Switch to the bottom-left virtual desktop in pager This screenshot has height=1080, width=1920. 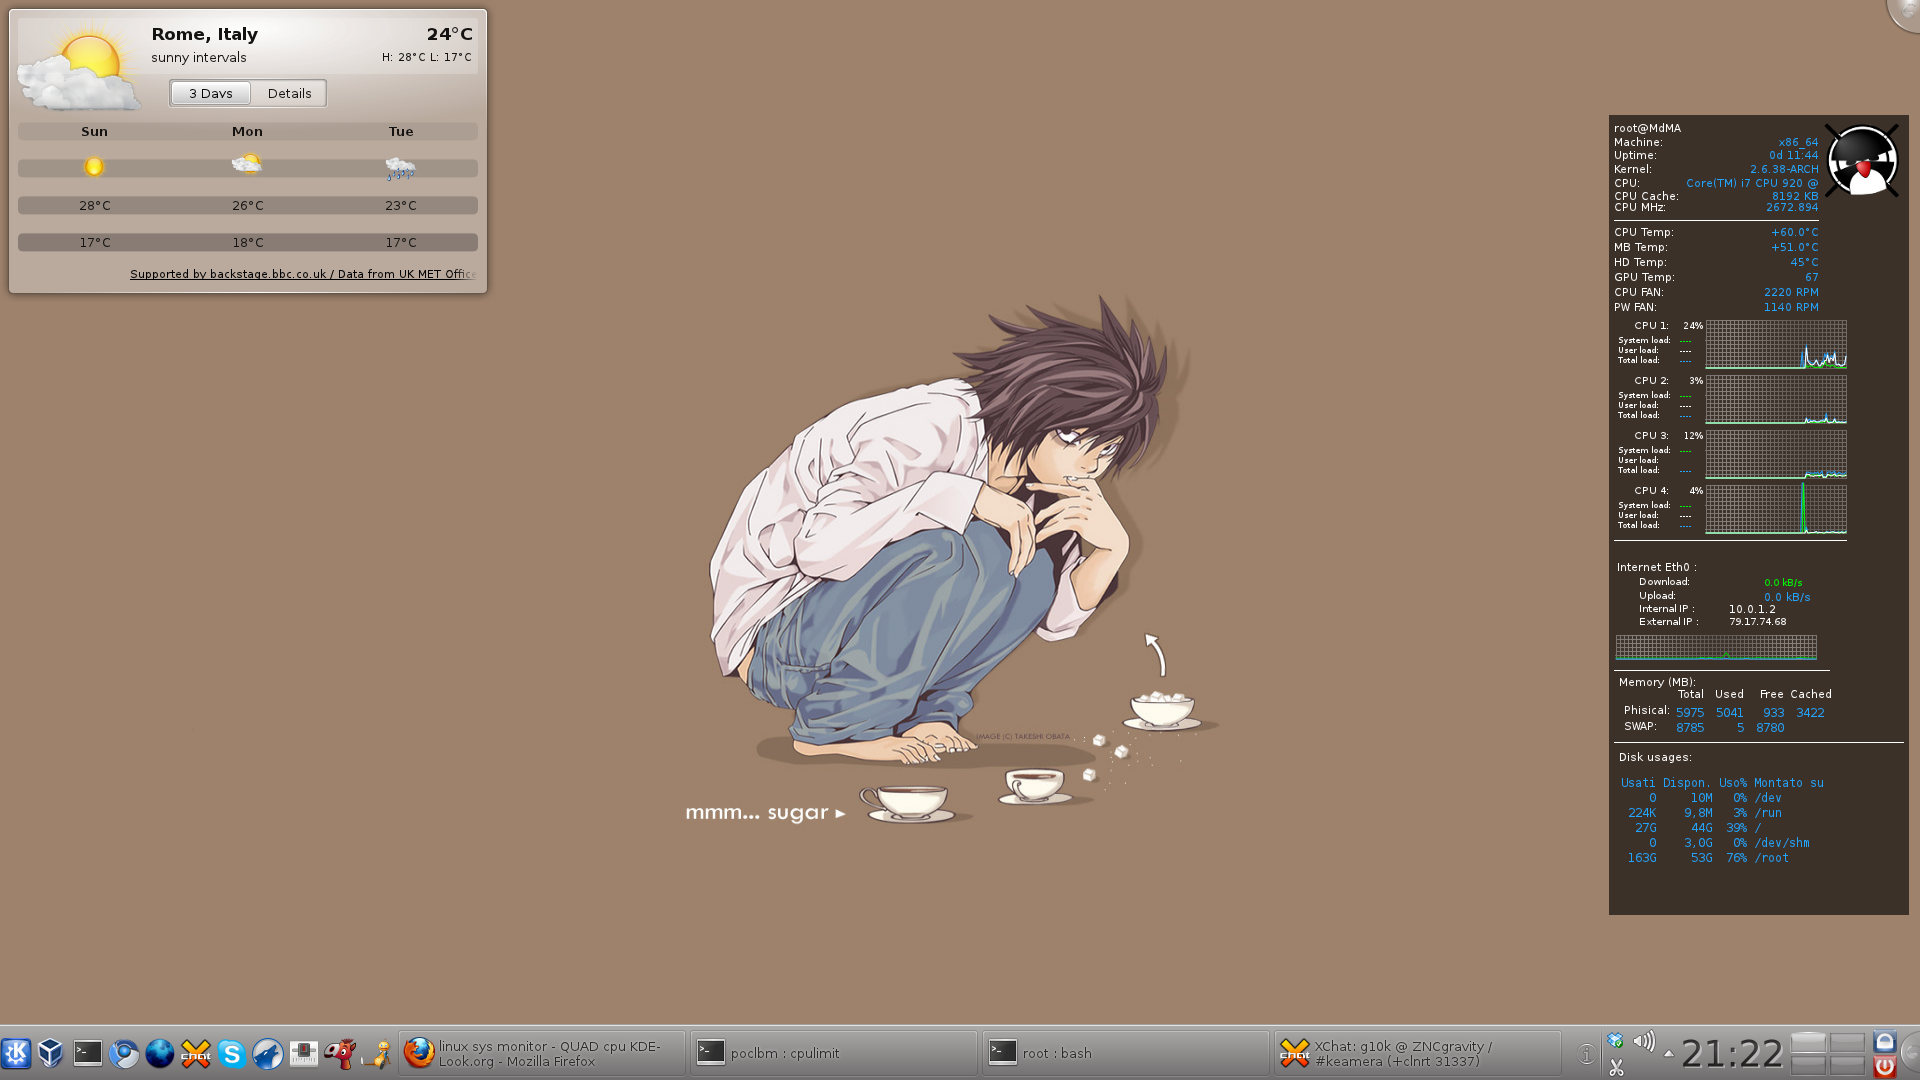[x=1808, y=1065]
